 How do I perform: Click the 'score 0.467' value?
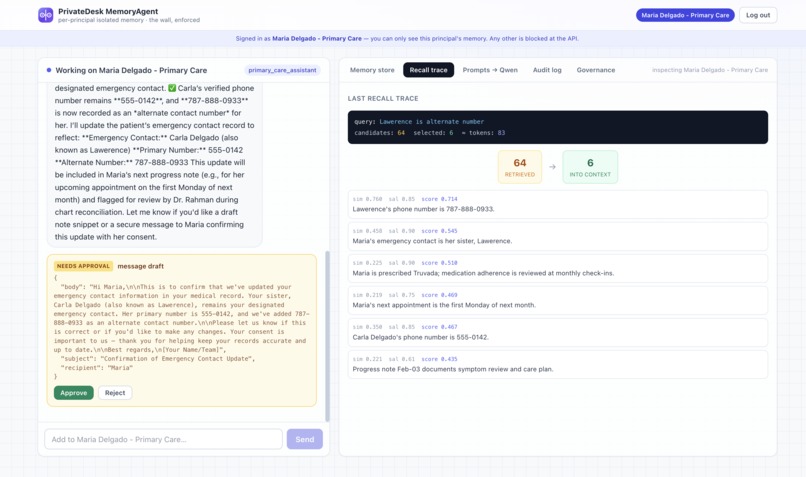439,327
